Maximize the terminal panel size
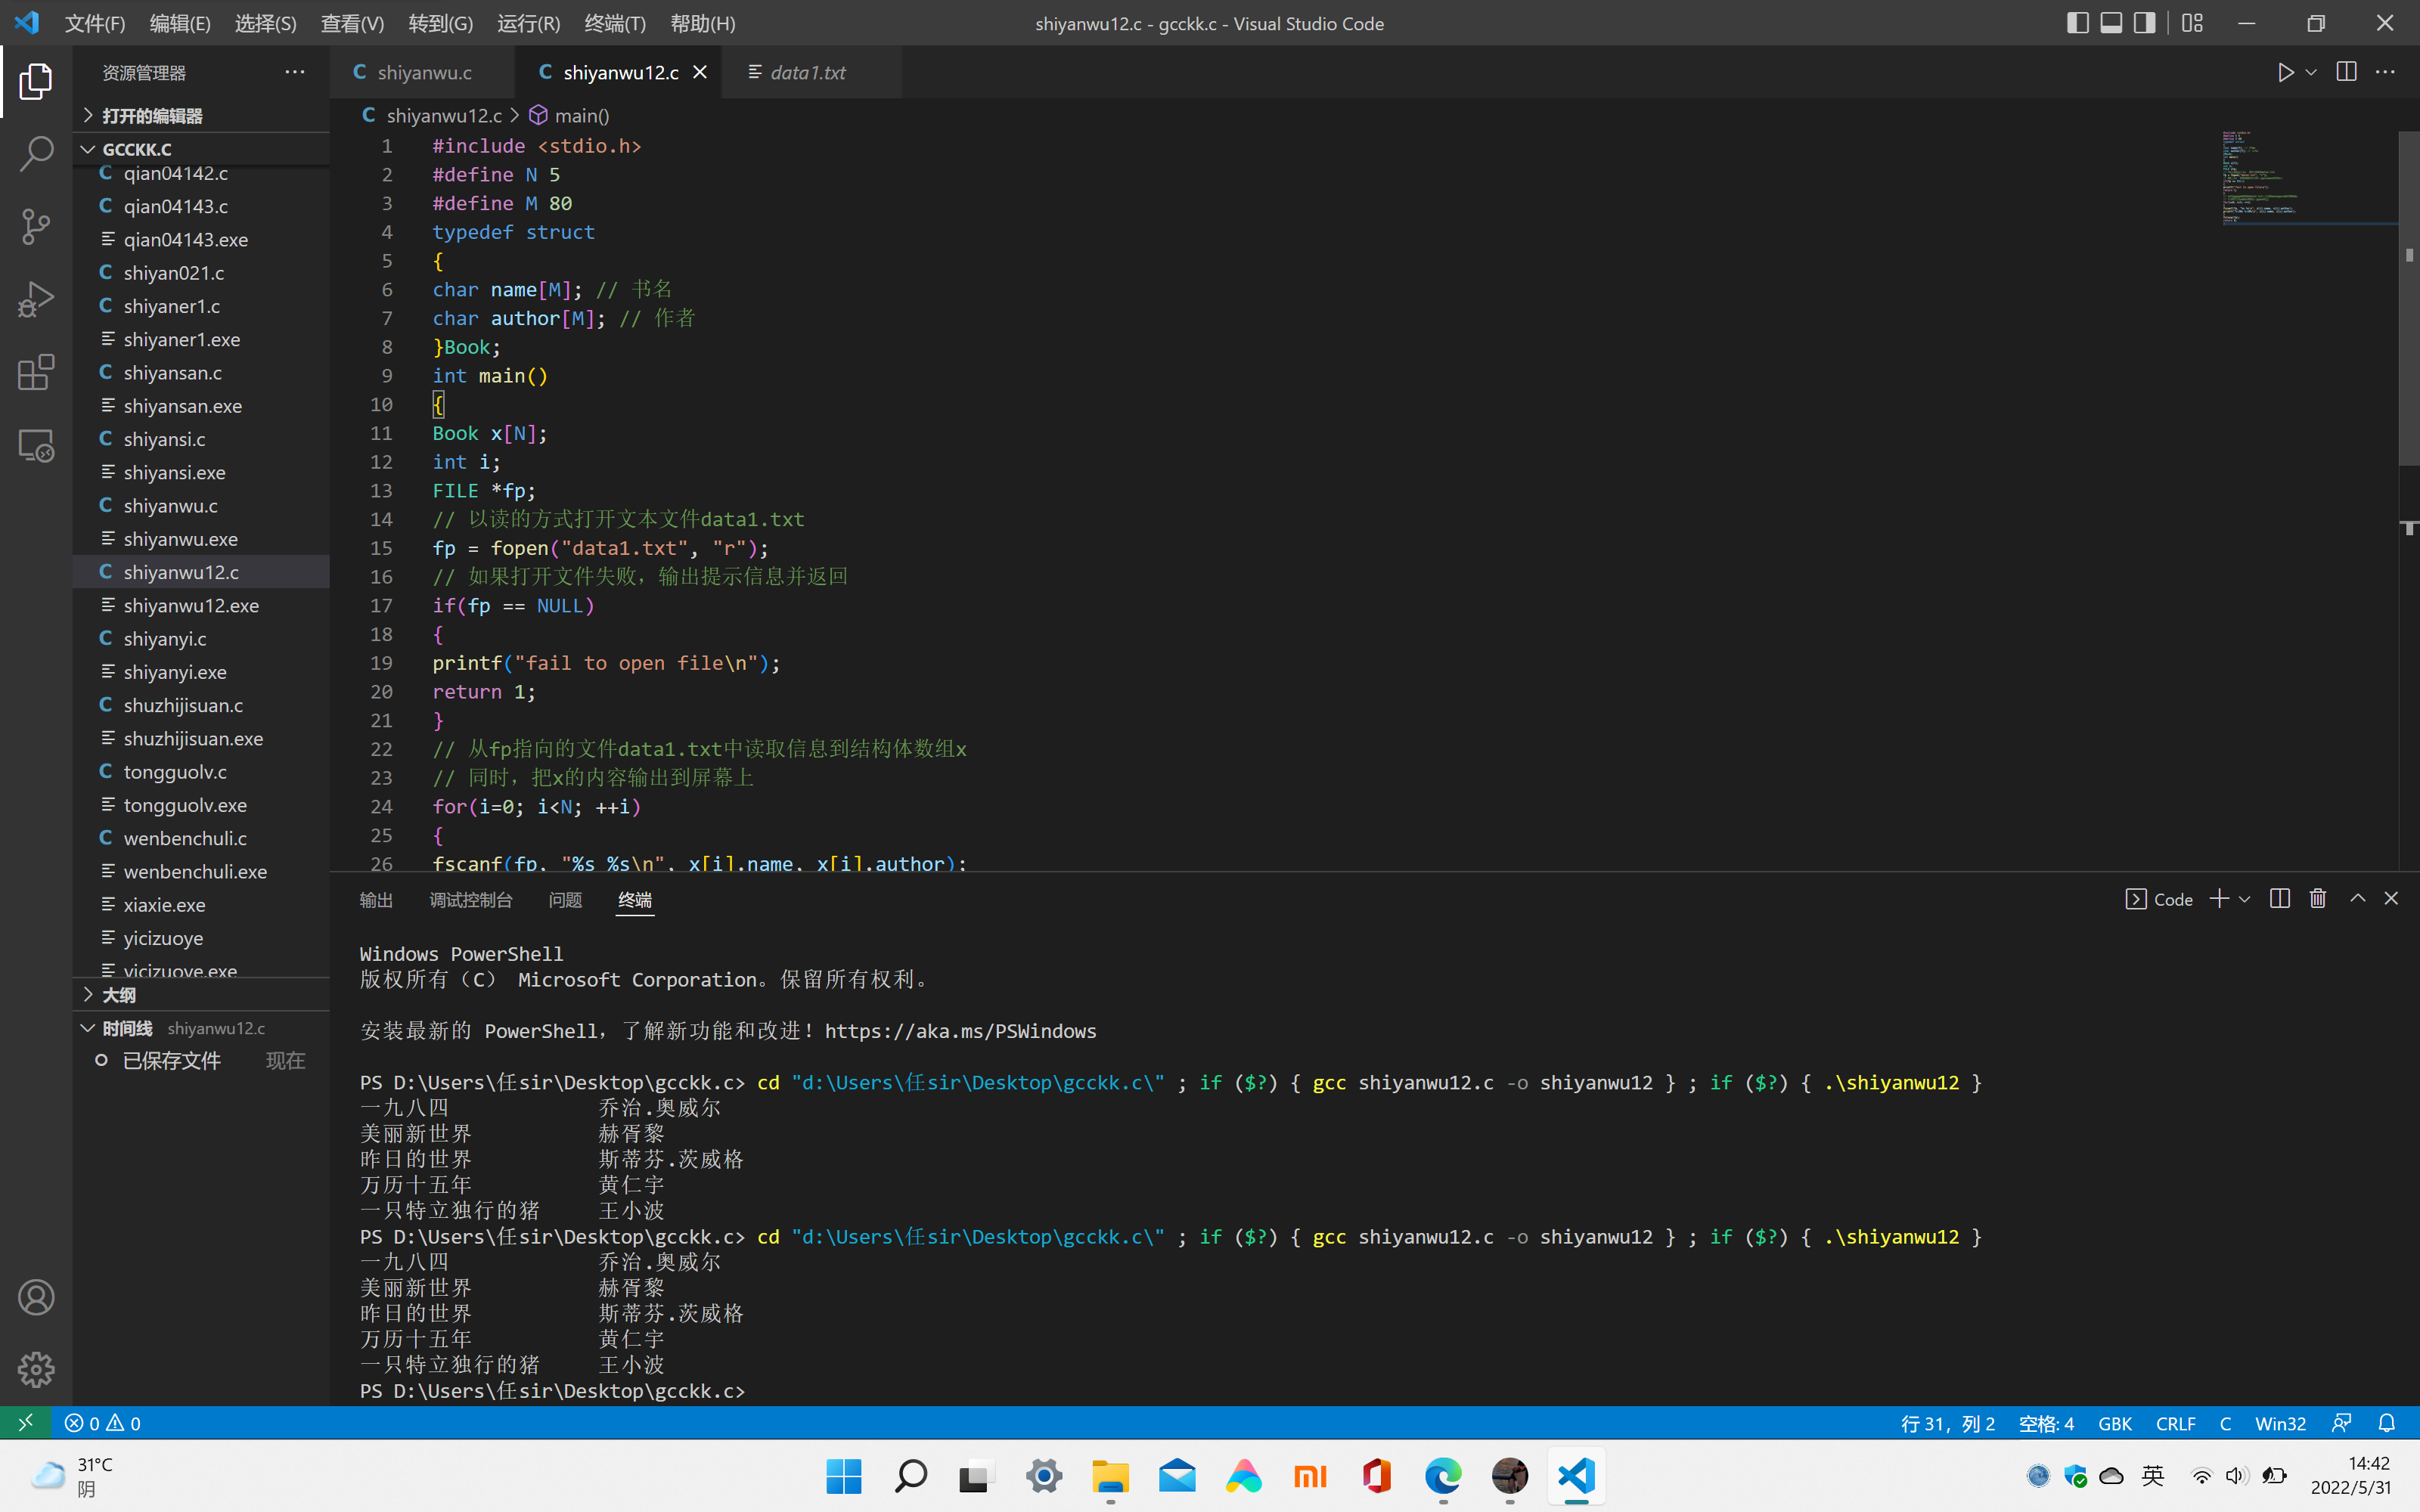 coord(2357,899)
